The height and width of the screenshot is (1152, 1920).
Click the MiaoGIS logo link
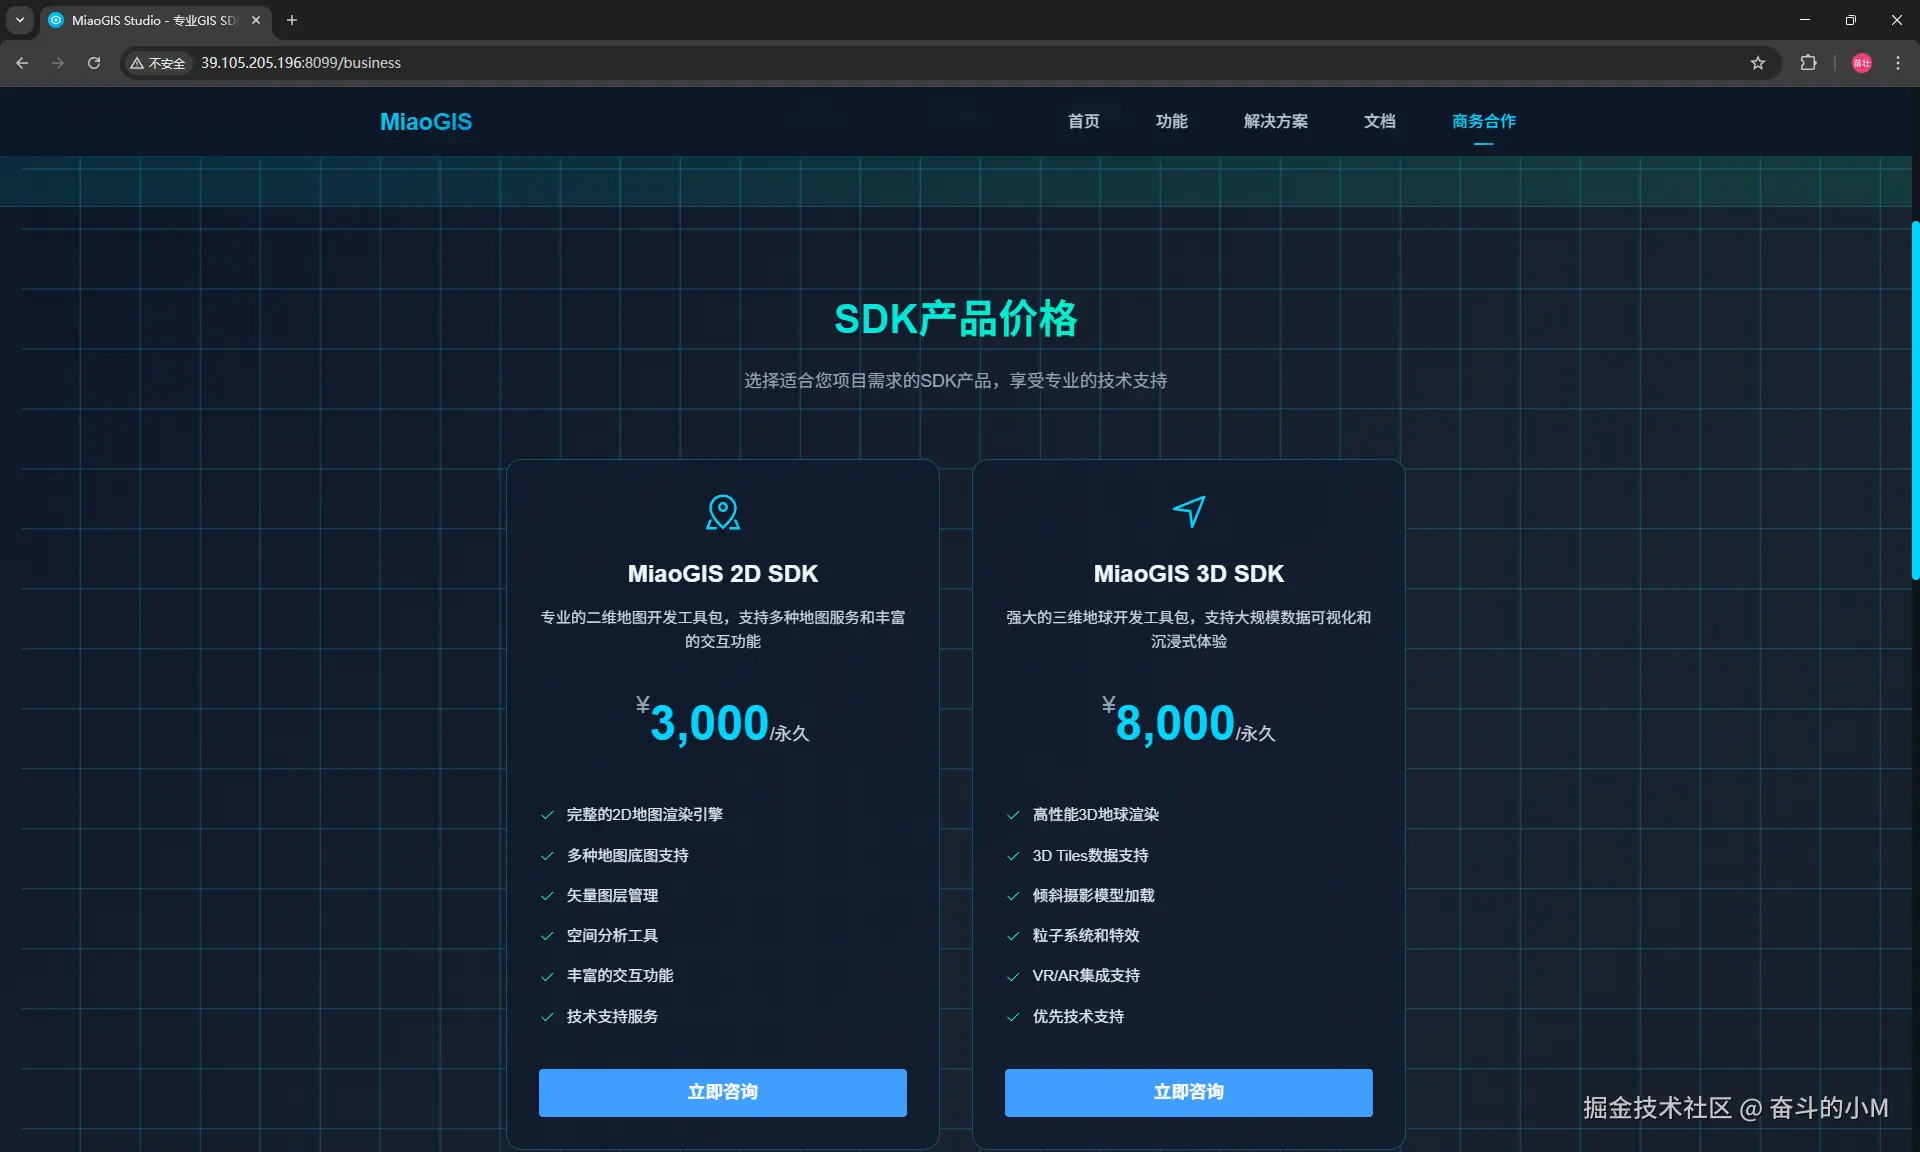pyautogui.click(x=426, y=122)
